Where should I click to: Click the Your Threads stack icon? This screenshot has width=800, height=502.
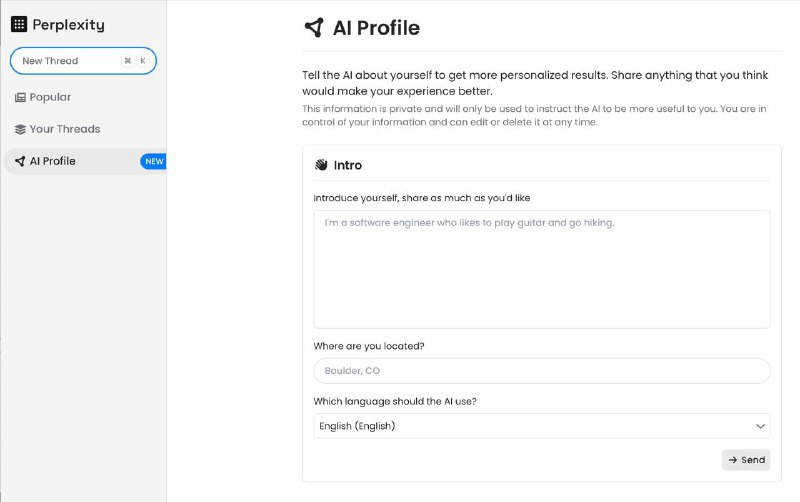coord(20,129)
